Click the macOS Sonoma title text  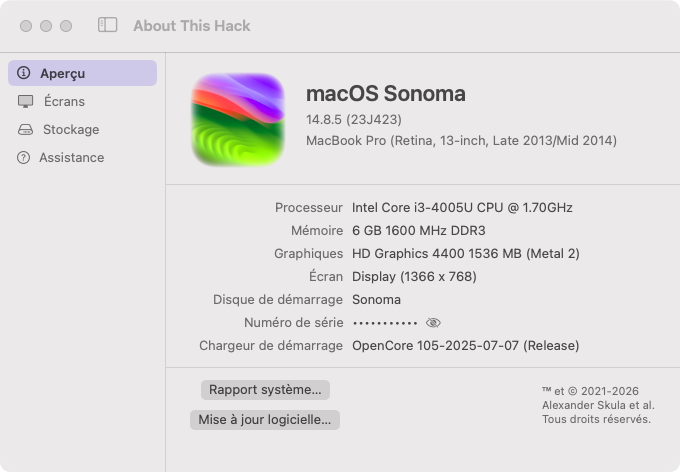[x=386, y=94]
